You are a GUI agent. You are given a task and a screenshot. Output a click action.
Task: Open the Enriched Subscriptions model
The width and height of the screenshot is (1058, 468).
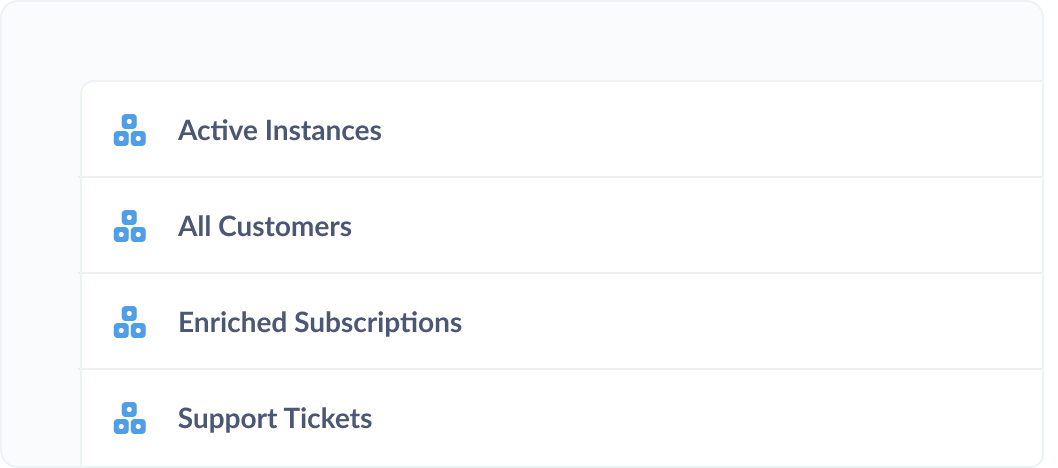(320, 322)
